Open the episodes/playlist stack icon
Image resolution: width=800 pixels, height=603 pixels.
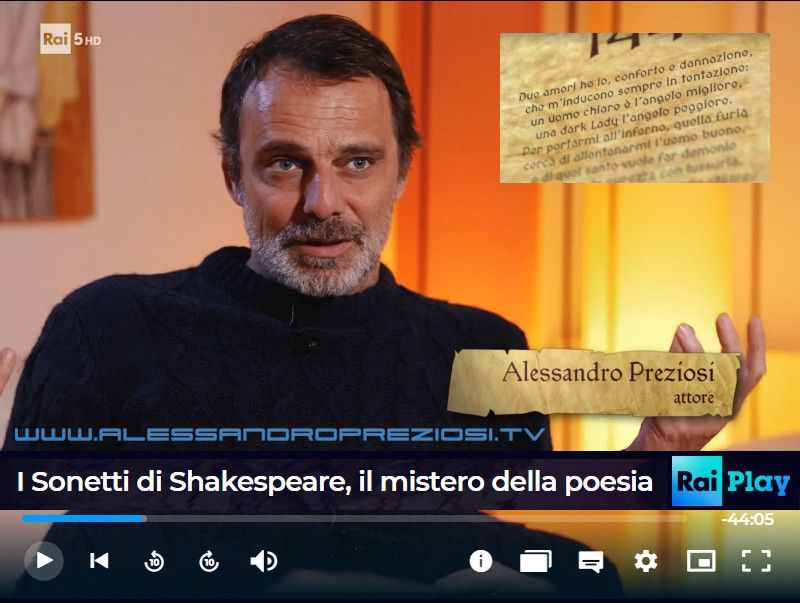[x=536, y=561]
